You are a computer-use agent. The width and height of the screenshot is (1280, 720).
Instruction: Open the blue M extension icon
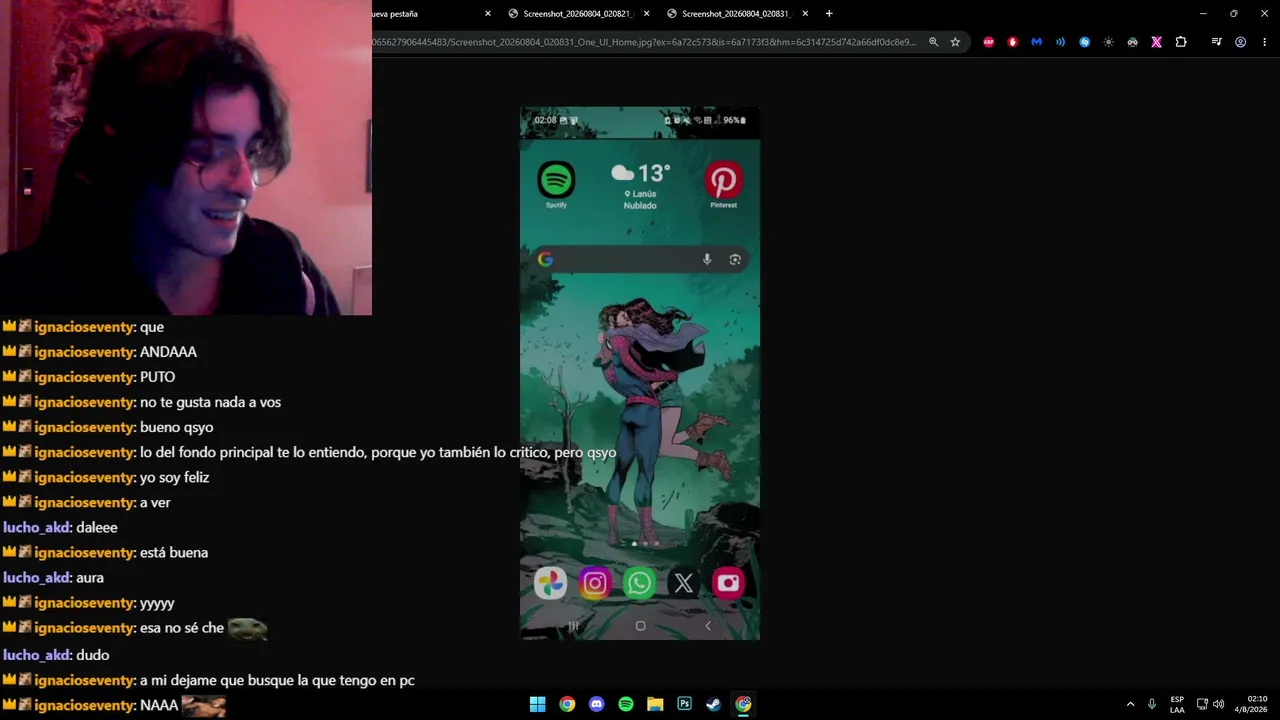tap(1036, 42)
